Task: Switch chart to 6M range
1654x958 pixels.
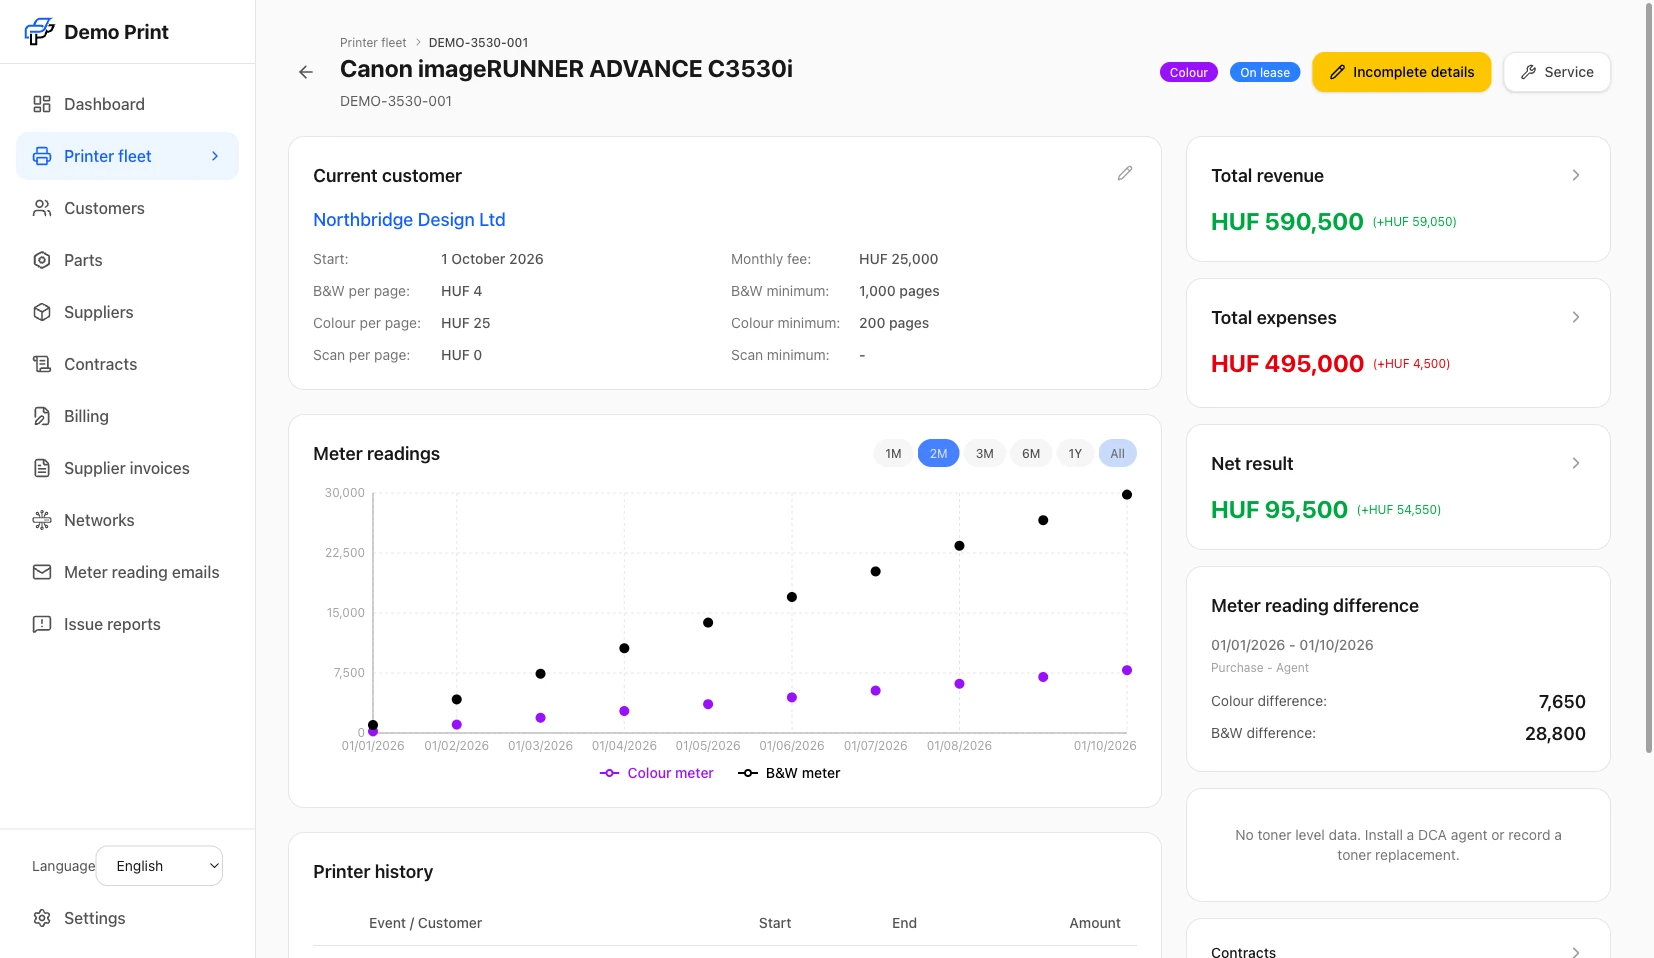Action: tap(1031, 454)
